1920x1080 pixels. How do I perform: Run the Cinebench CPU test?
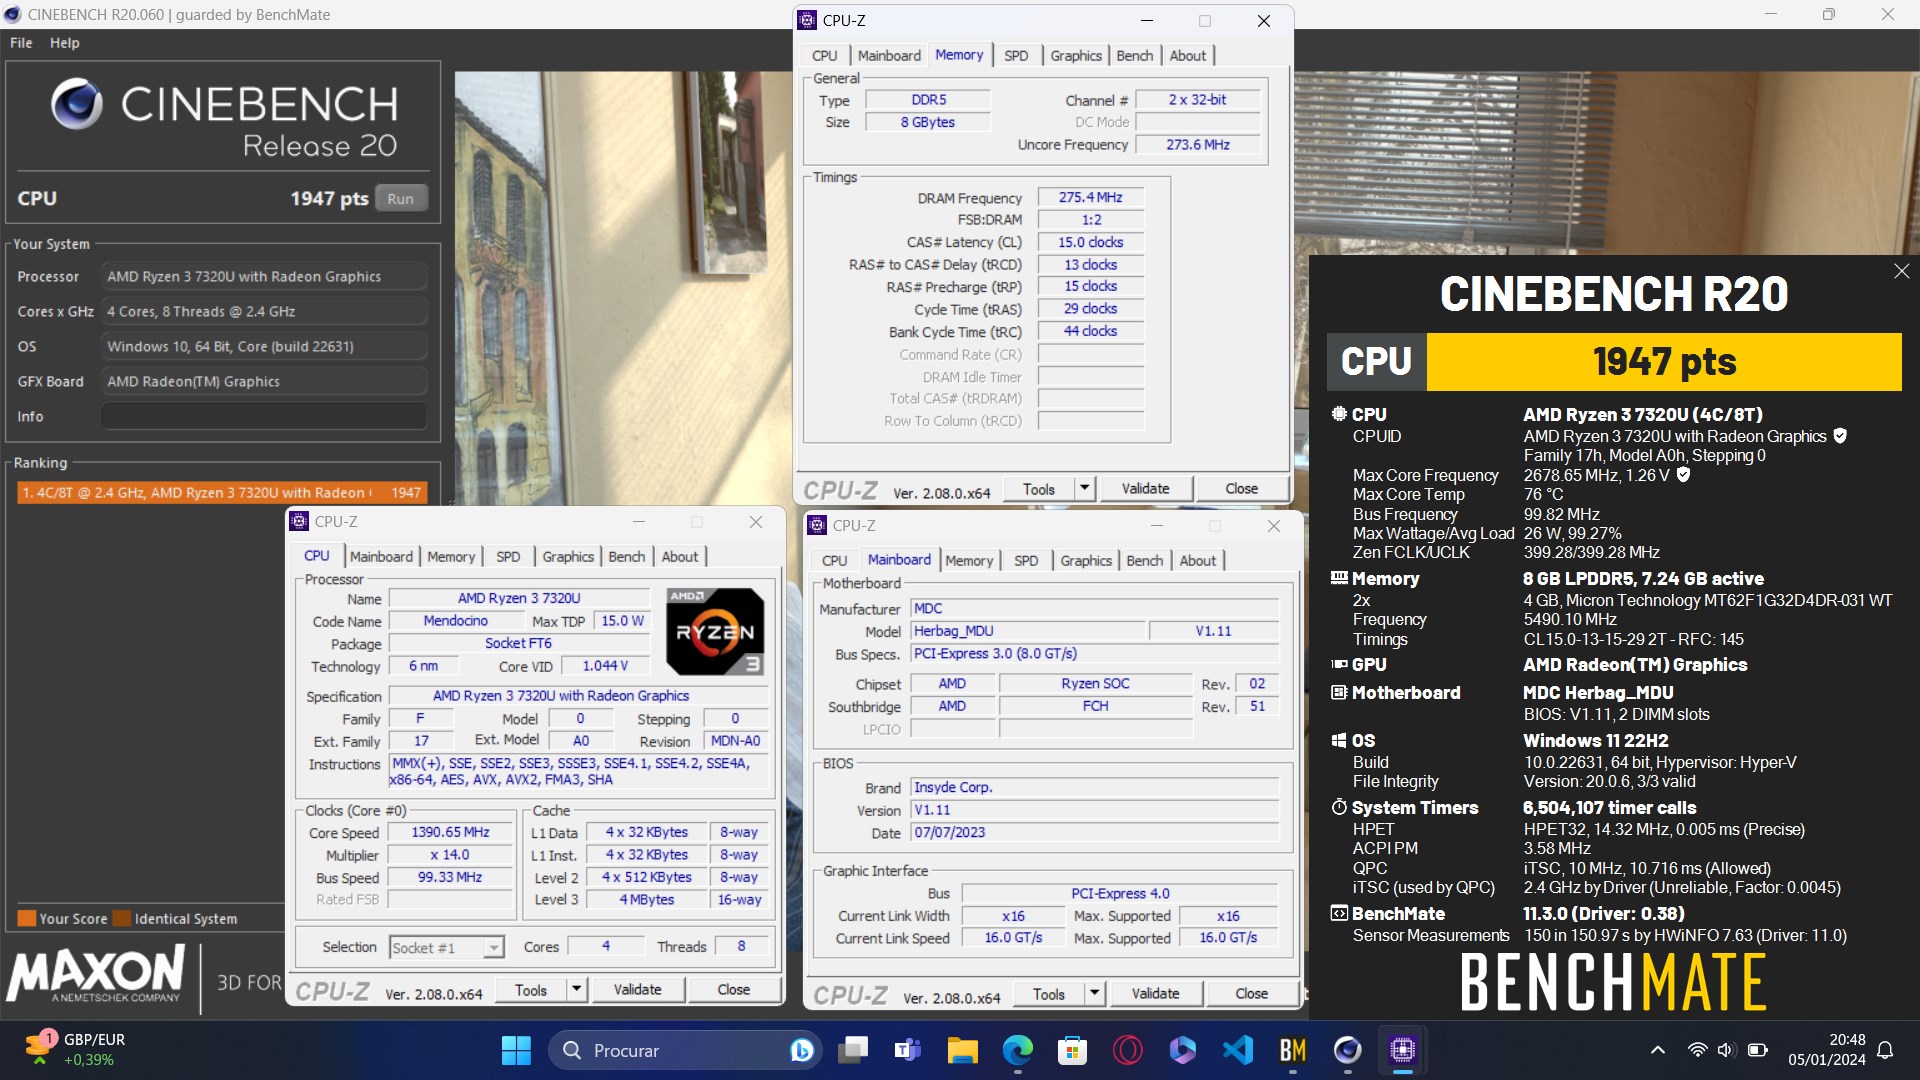401,198
